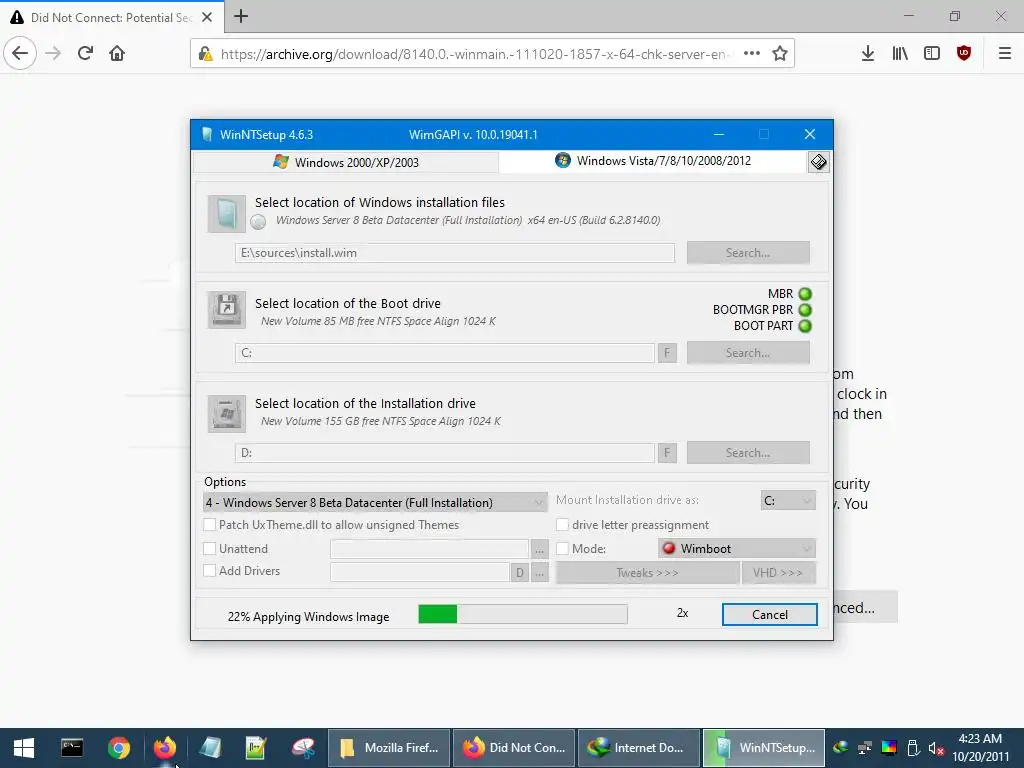Screen dimensions: 1024x768
Task: Open the Tweaks >>> options
Action: pyautogui.click(x=647, y=573)
